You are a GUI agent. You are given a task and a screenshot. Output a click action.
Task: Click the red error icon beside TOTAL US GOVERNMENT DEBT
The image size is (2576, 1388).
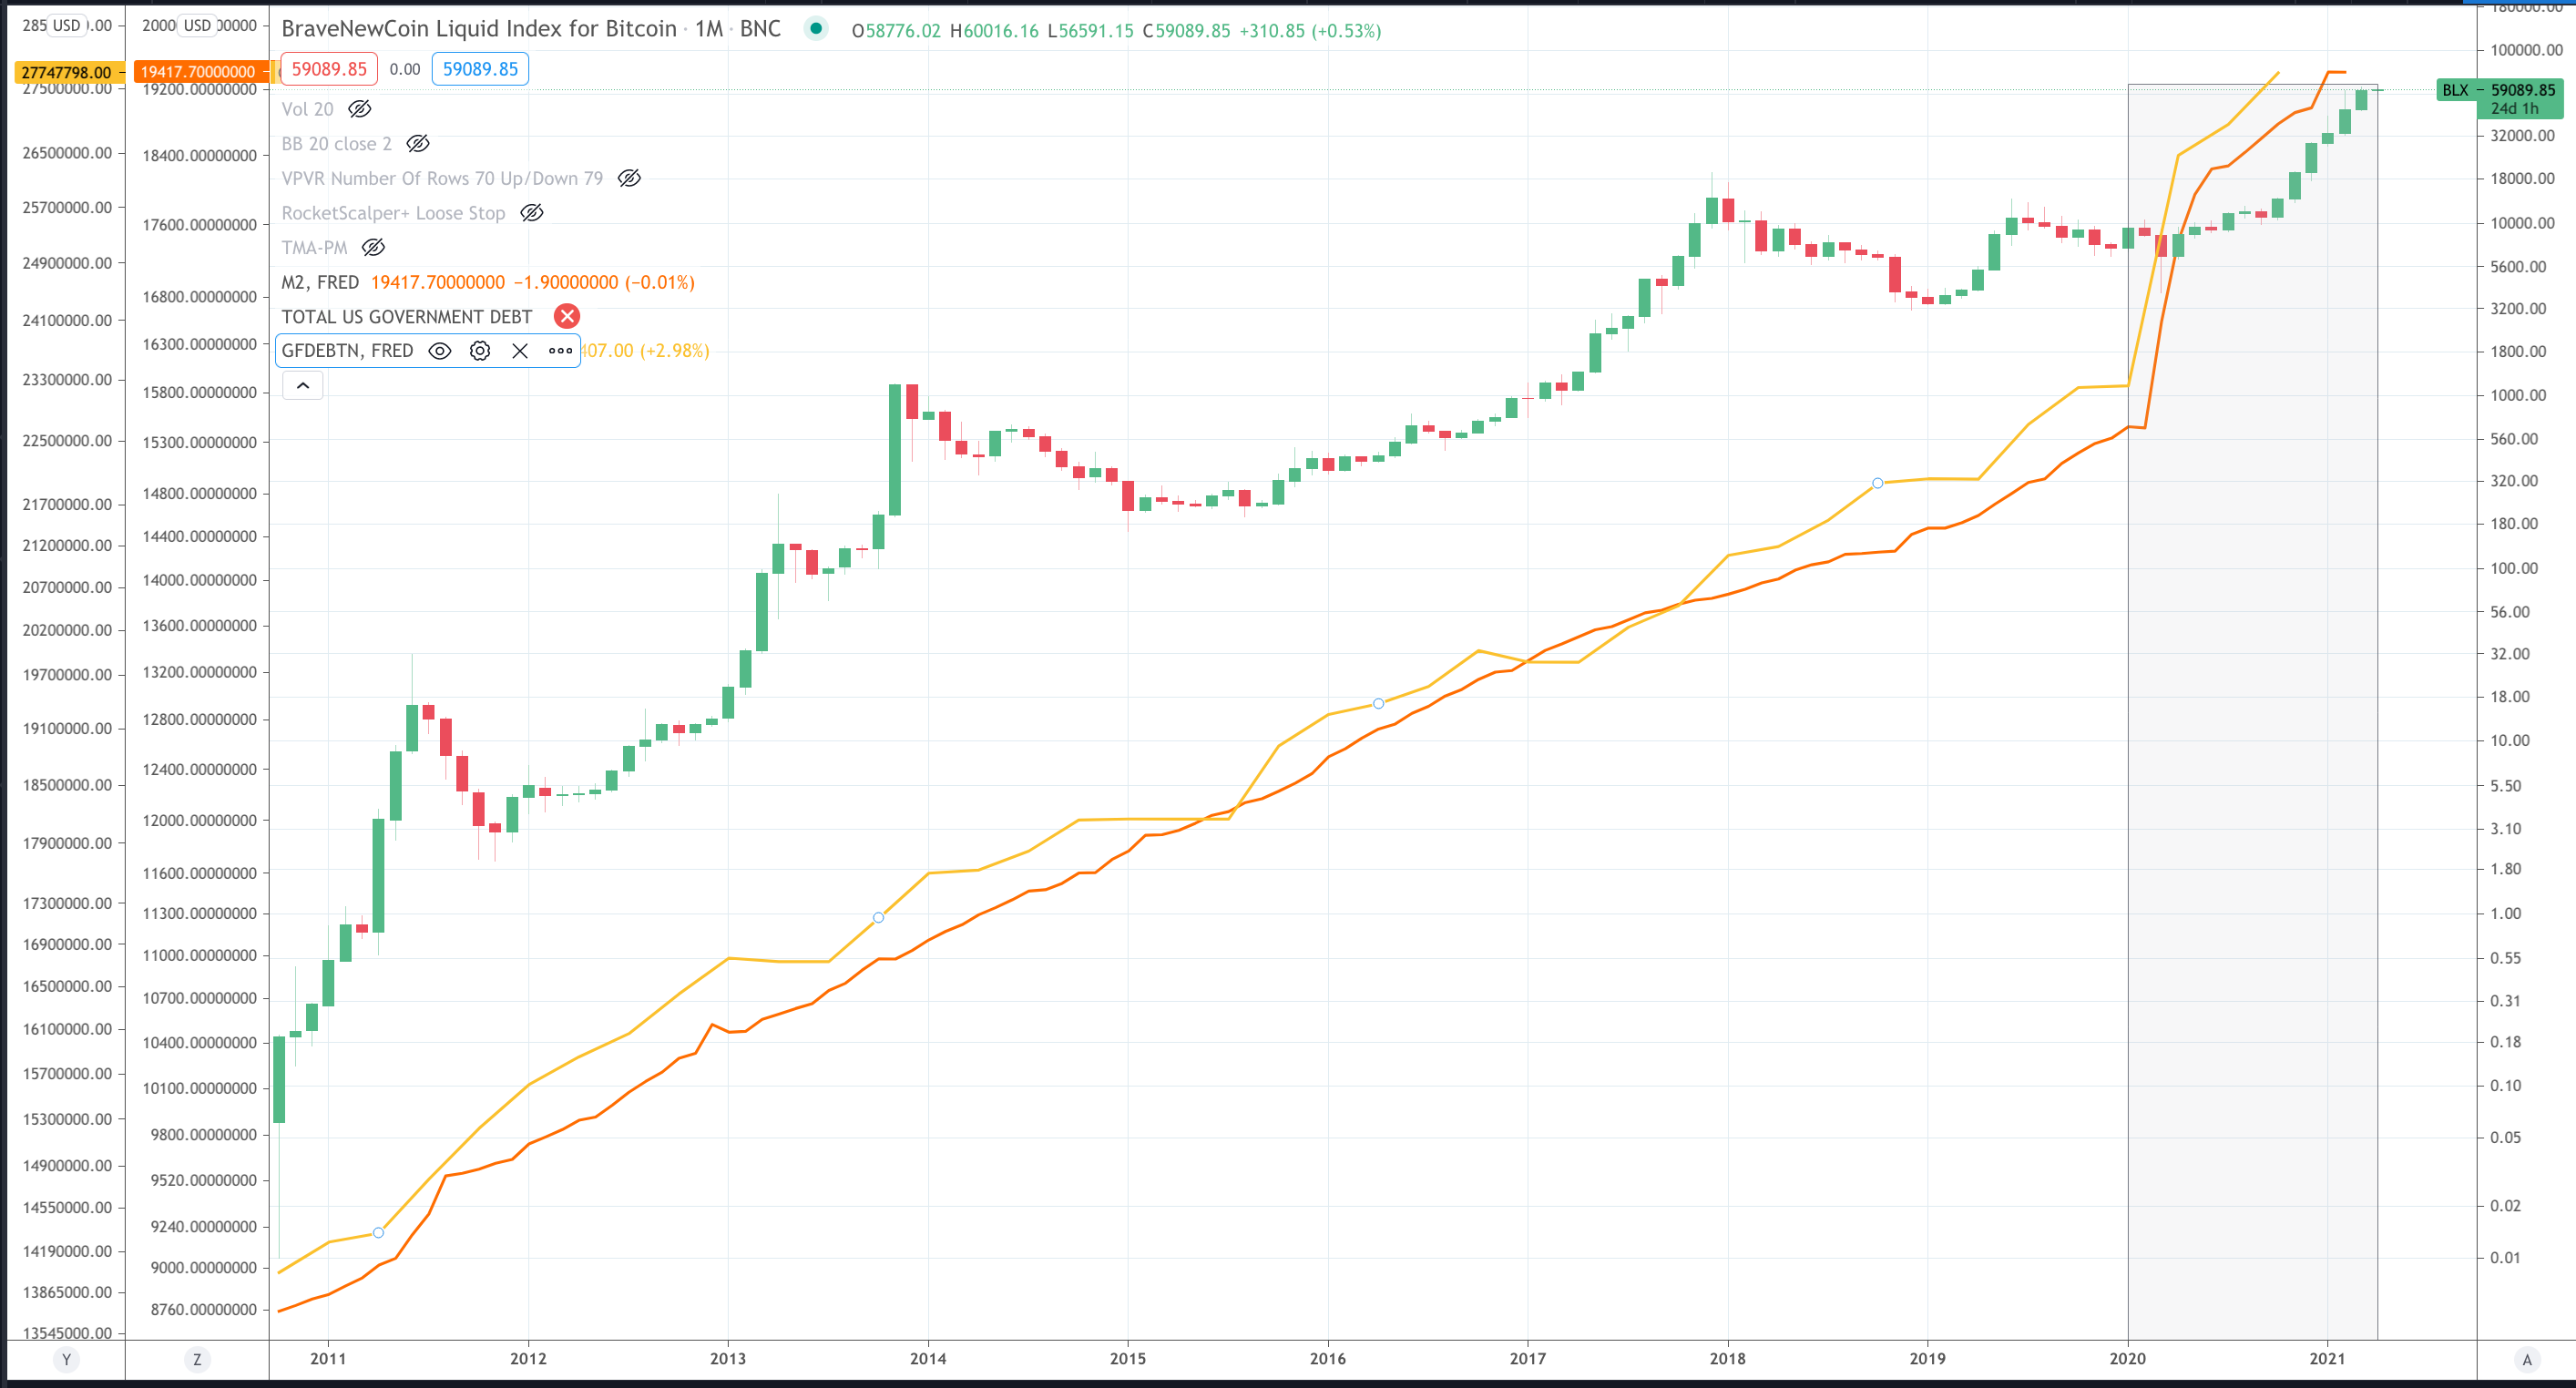coord(567,317)
